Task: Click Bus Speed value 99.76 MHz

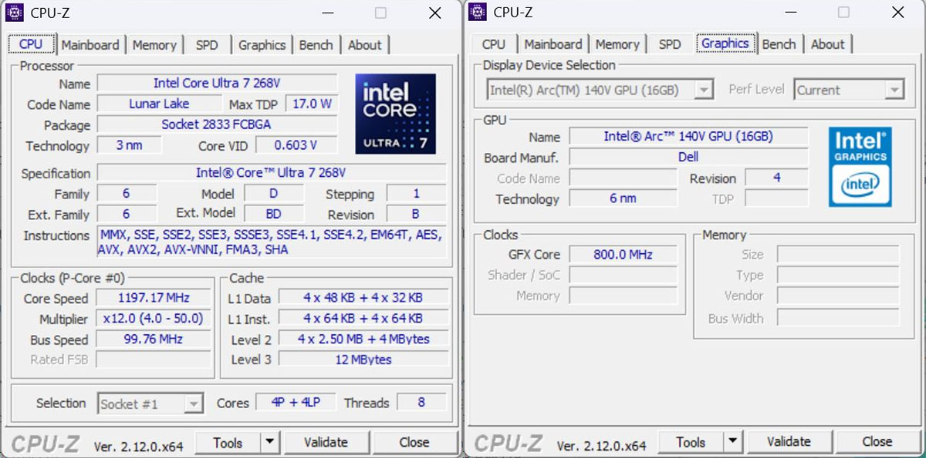Action: (x=153, y=339)
